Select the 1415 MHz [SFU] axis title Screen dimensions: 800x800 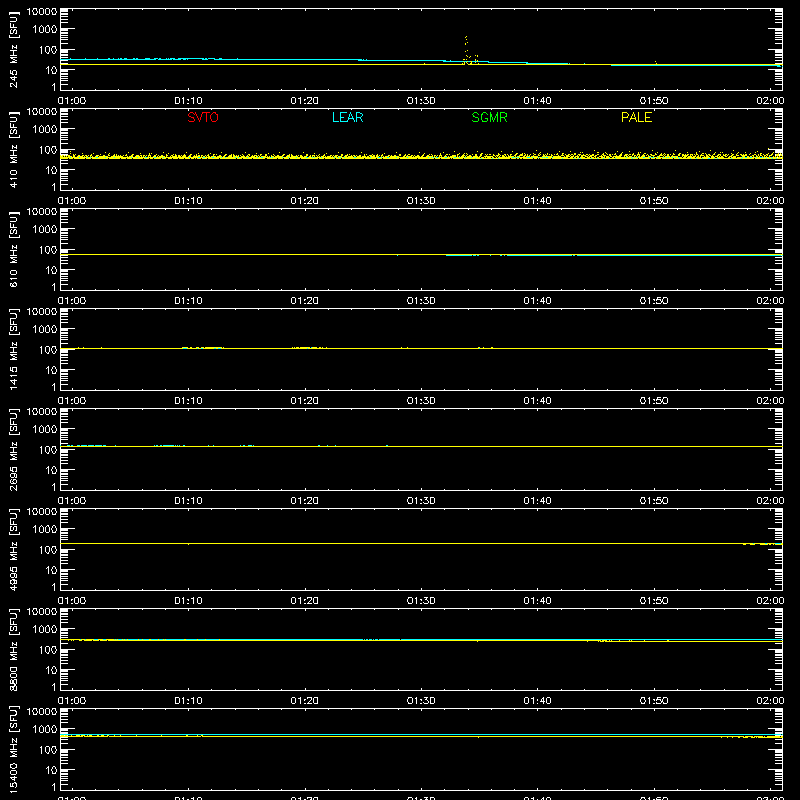click(x=13, y=349)
